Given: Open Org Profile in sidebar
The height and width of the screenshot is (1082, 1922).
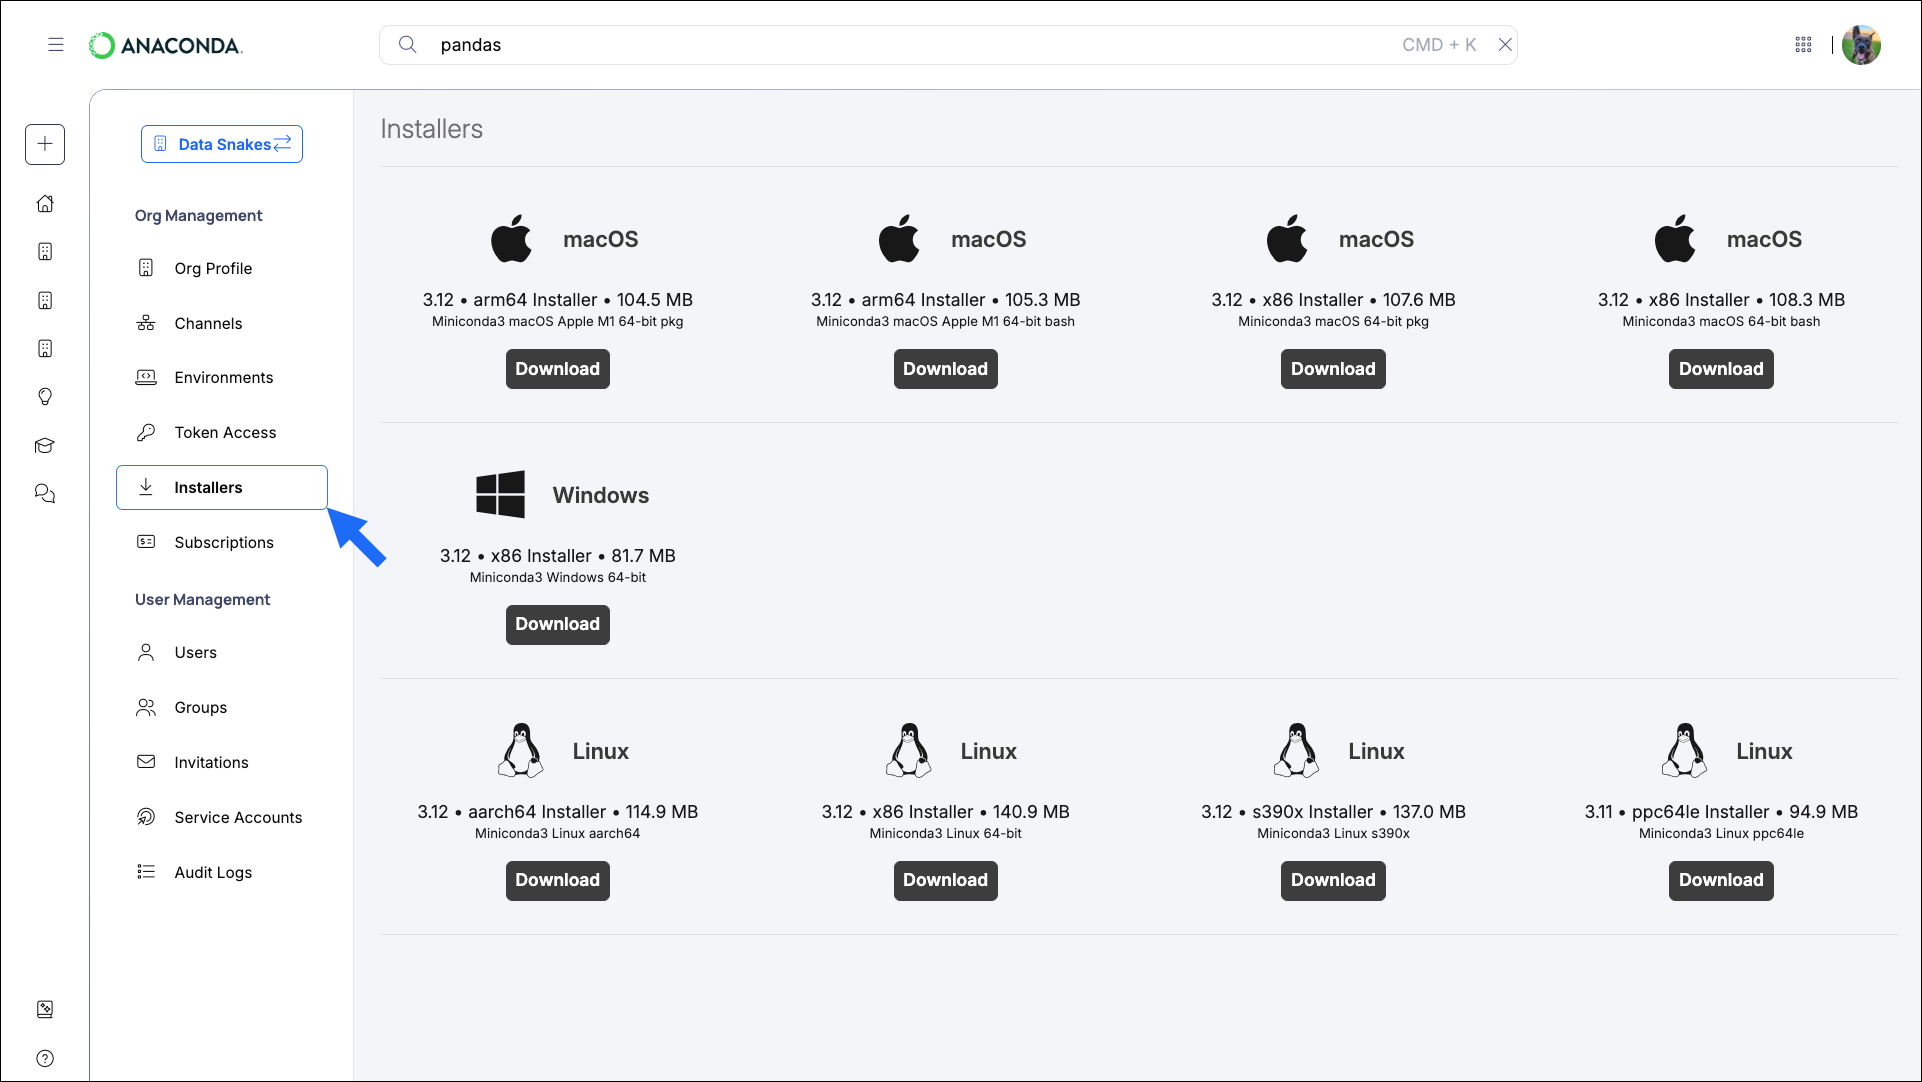Looking at the screenshot, I should coord(222,268).
